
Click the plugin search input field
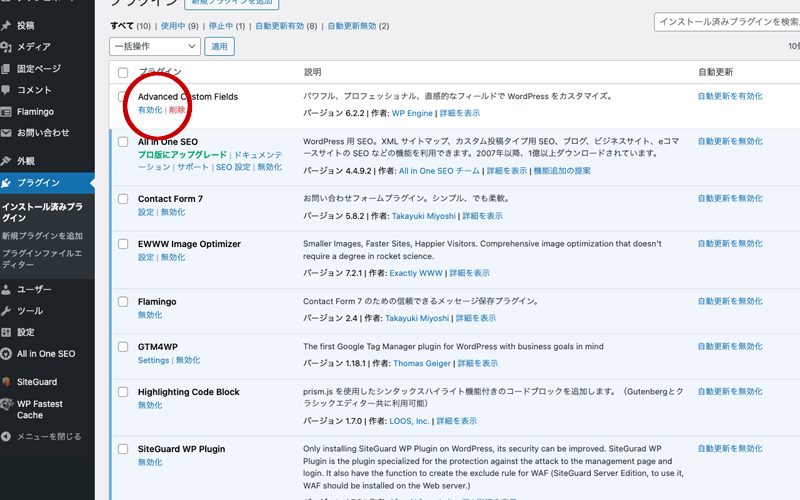727,22
